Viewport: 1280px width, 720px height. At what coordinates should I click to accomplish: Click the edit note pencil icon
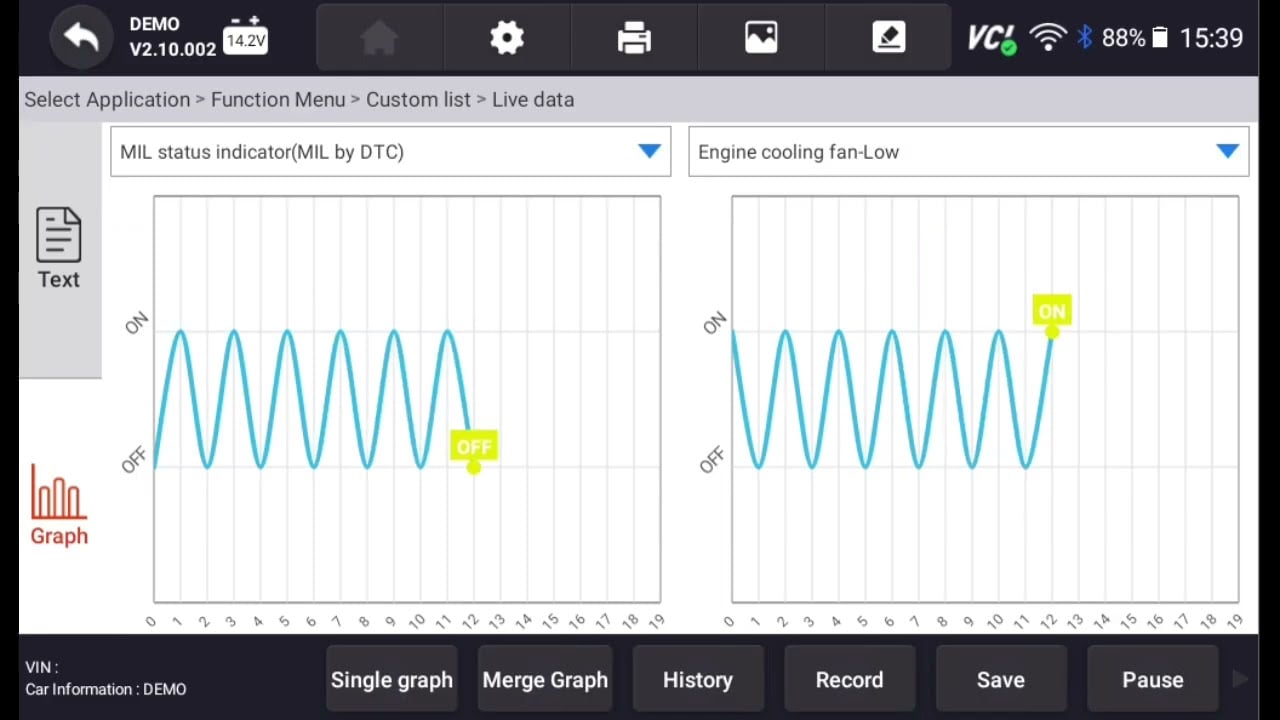tap(888, 38)
